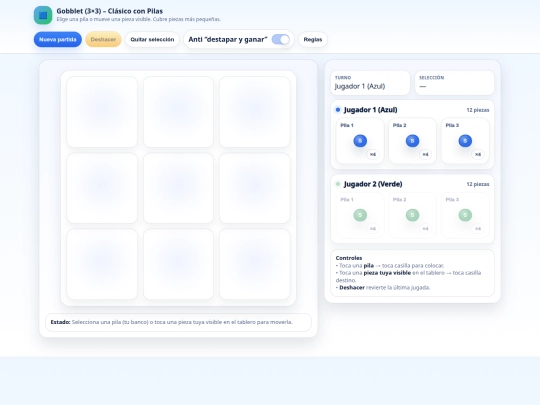
Task: Click the top-right board cell
Action: [x=255, y=112]
